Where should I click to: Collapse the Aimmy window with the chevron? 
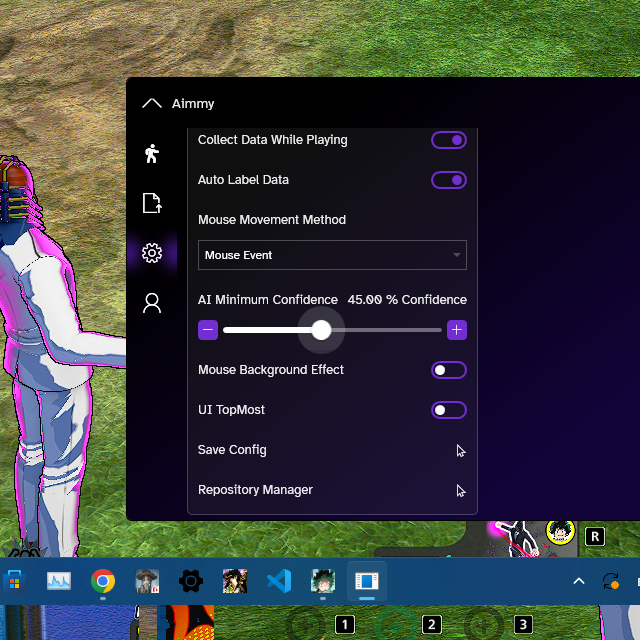pos(152,103)
